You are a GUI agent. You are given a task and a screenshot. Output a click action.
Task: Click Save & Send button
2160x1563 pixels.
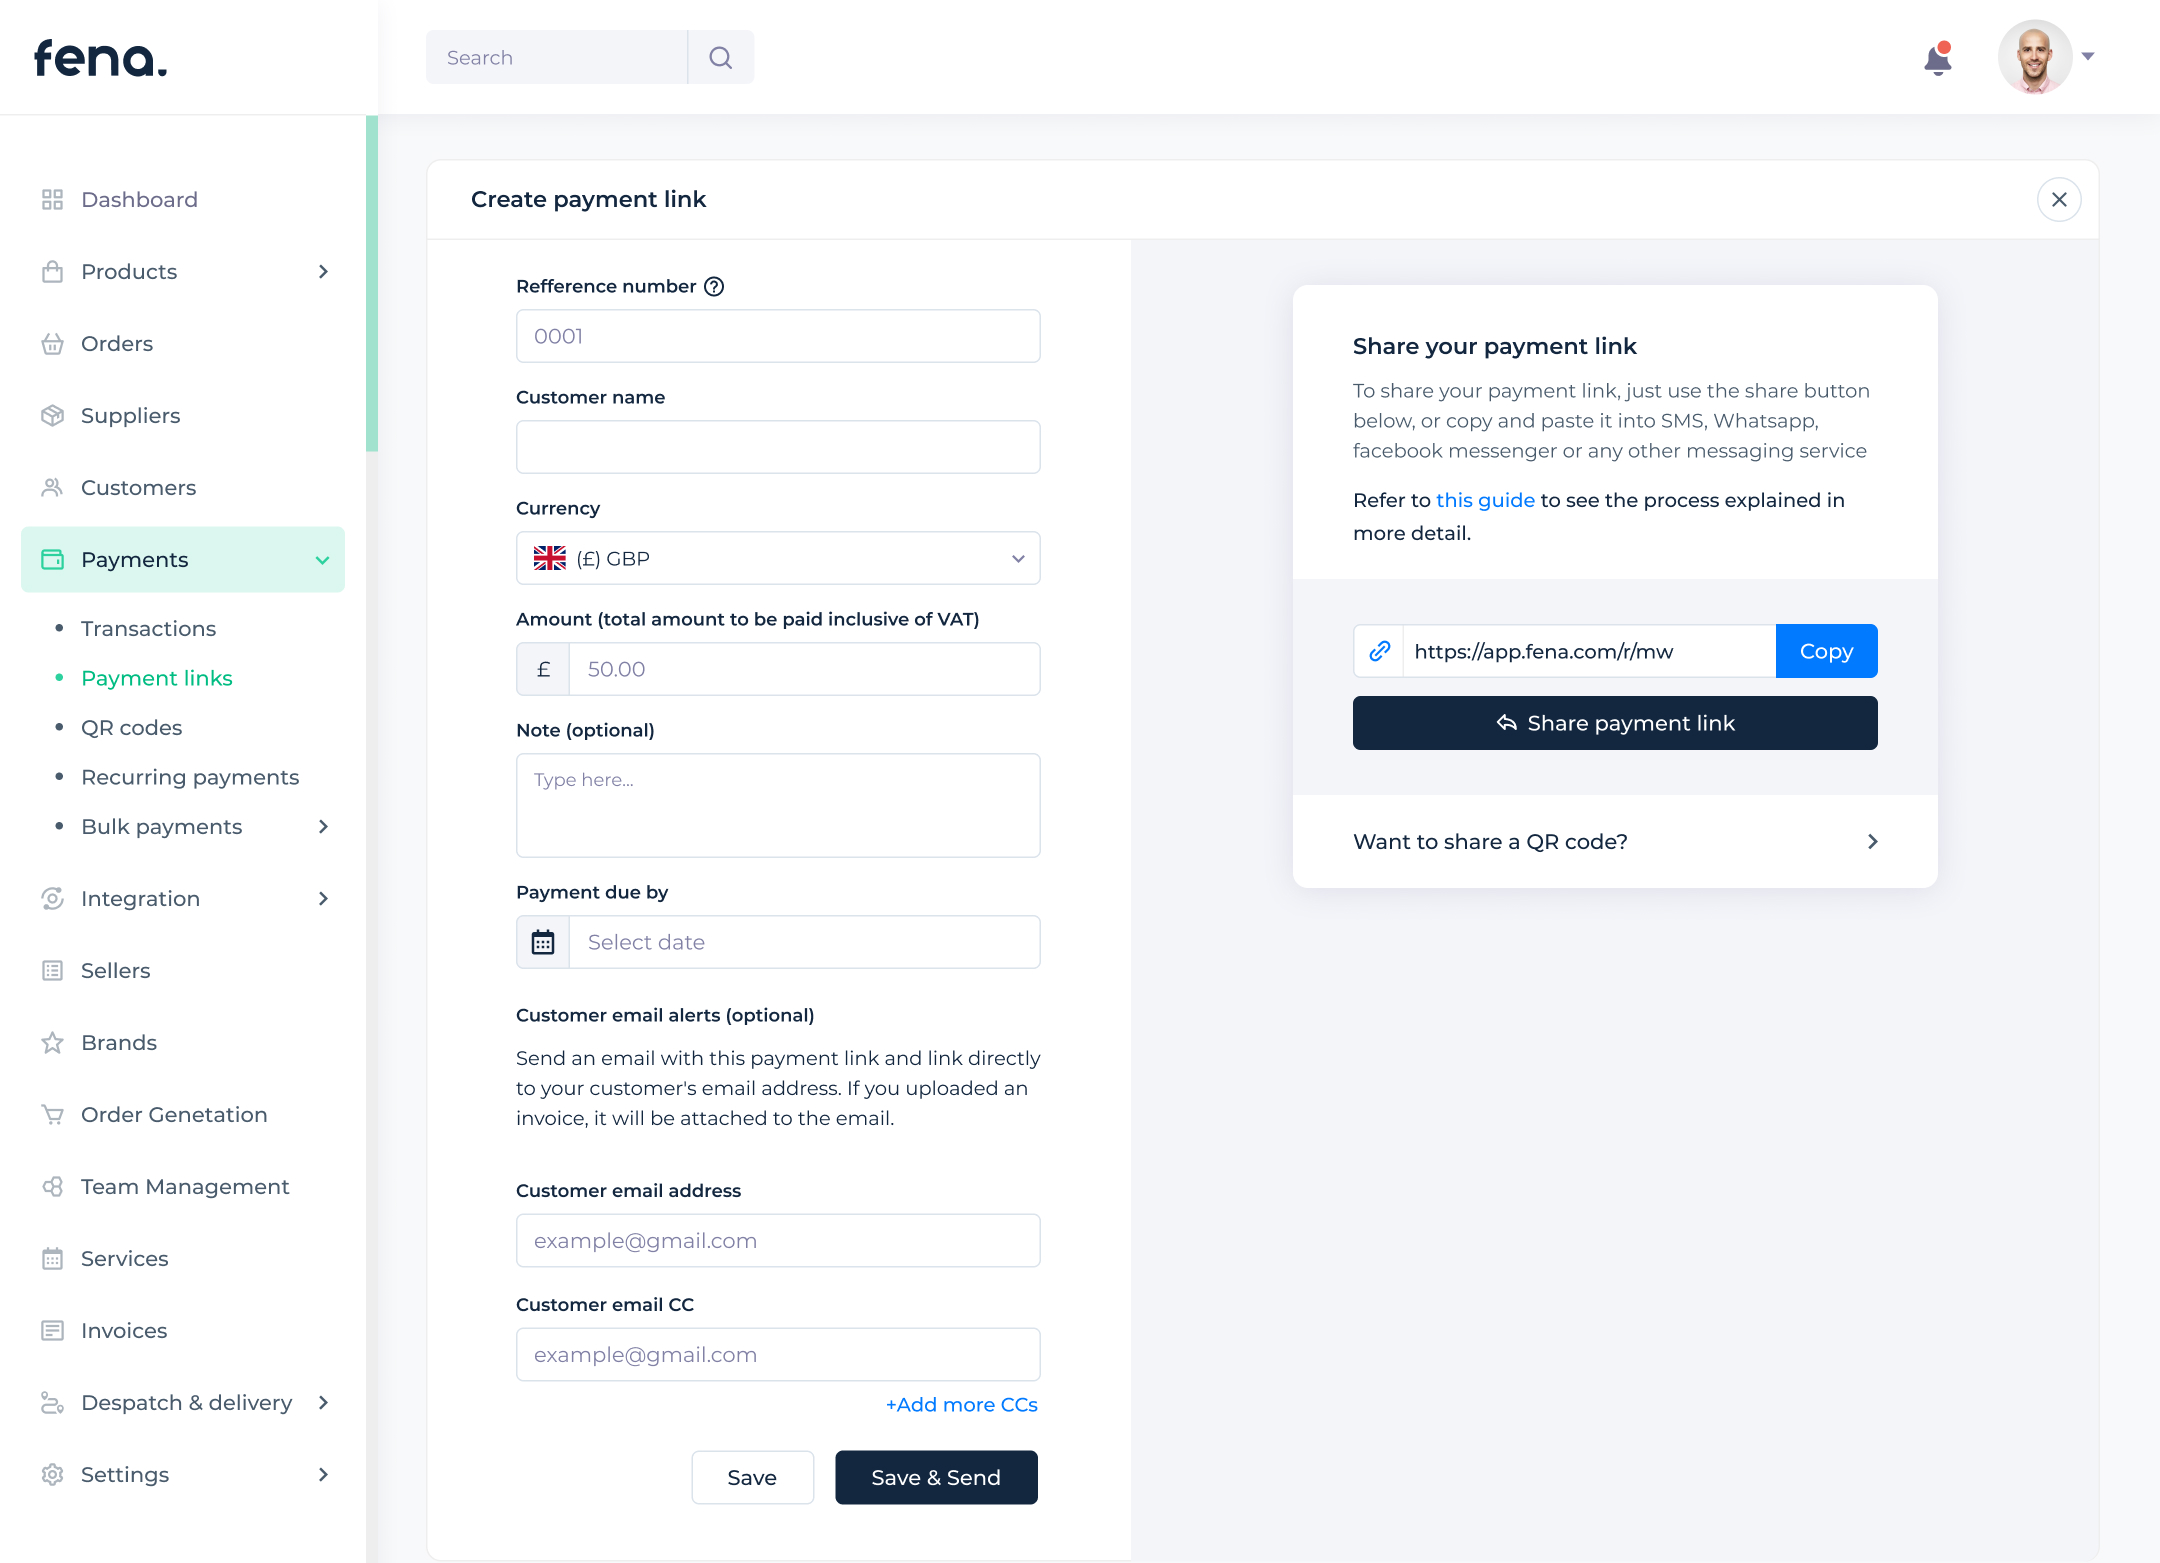point(936,1477)
